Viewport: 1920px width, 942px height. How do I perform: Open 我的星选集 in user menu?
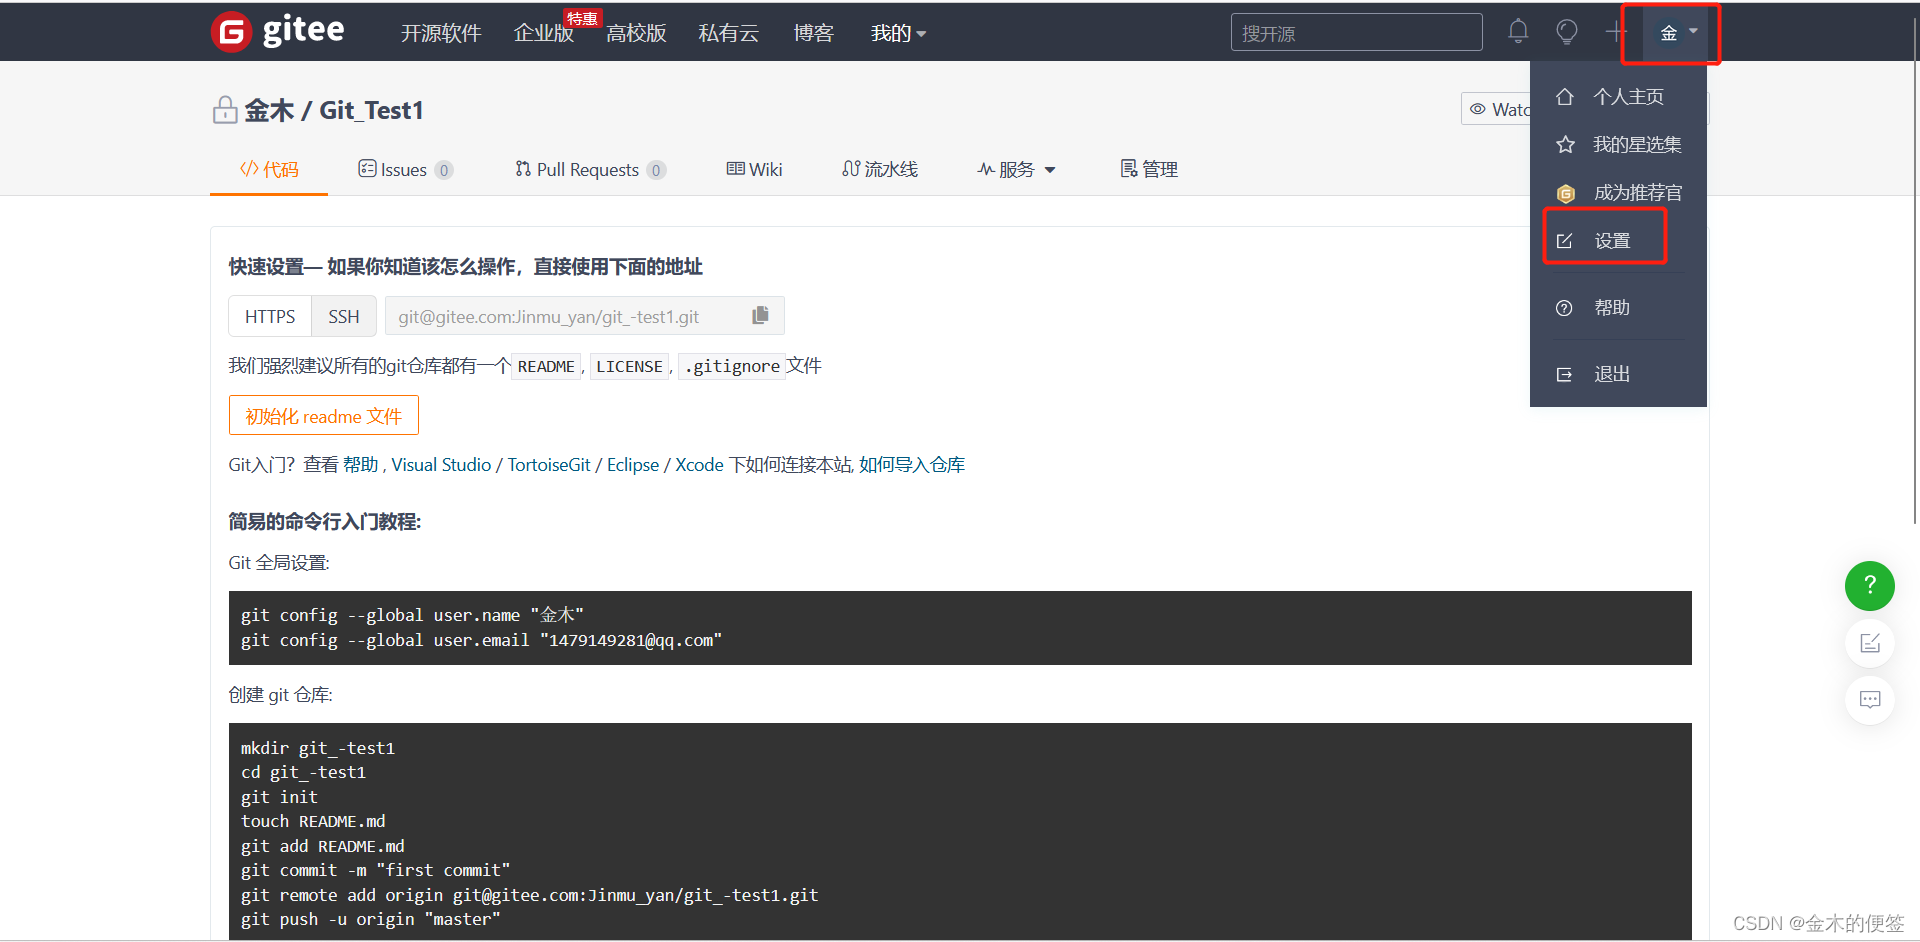click(1618, 145)
